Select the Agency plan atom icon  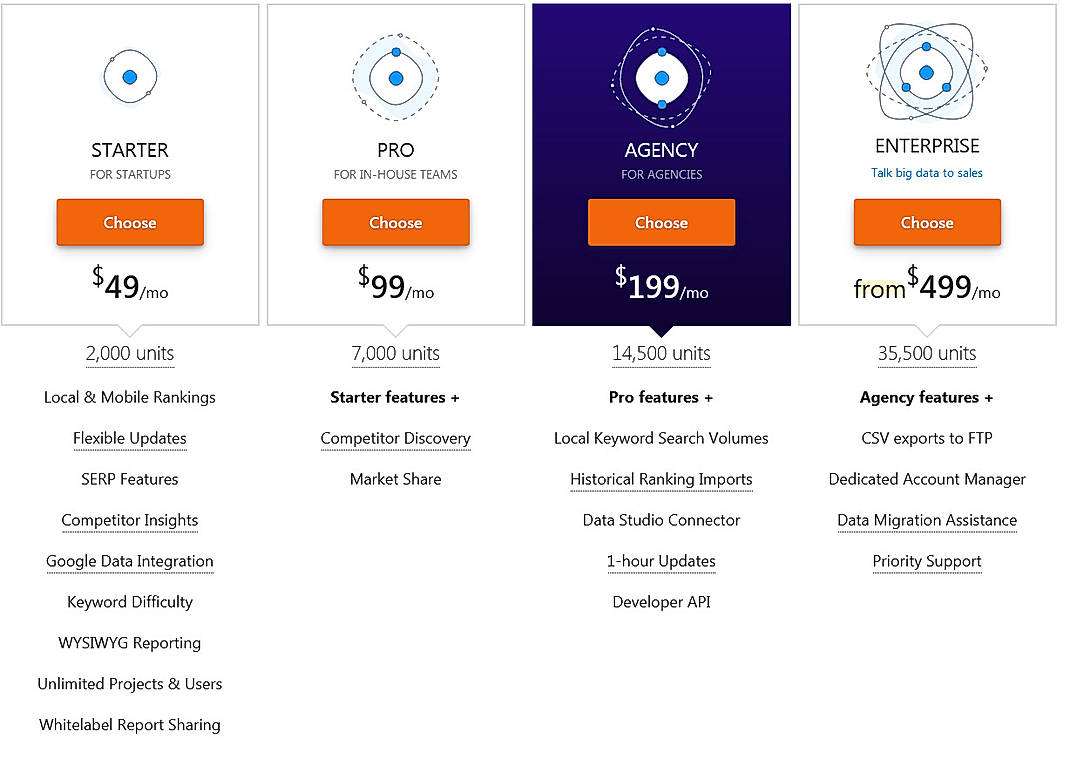point(661,76)
